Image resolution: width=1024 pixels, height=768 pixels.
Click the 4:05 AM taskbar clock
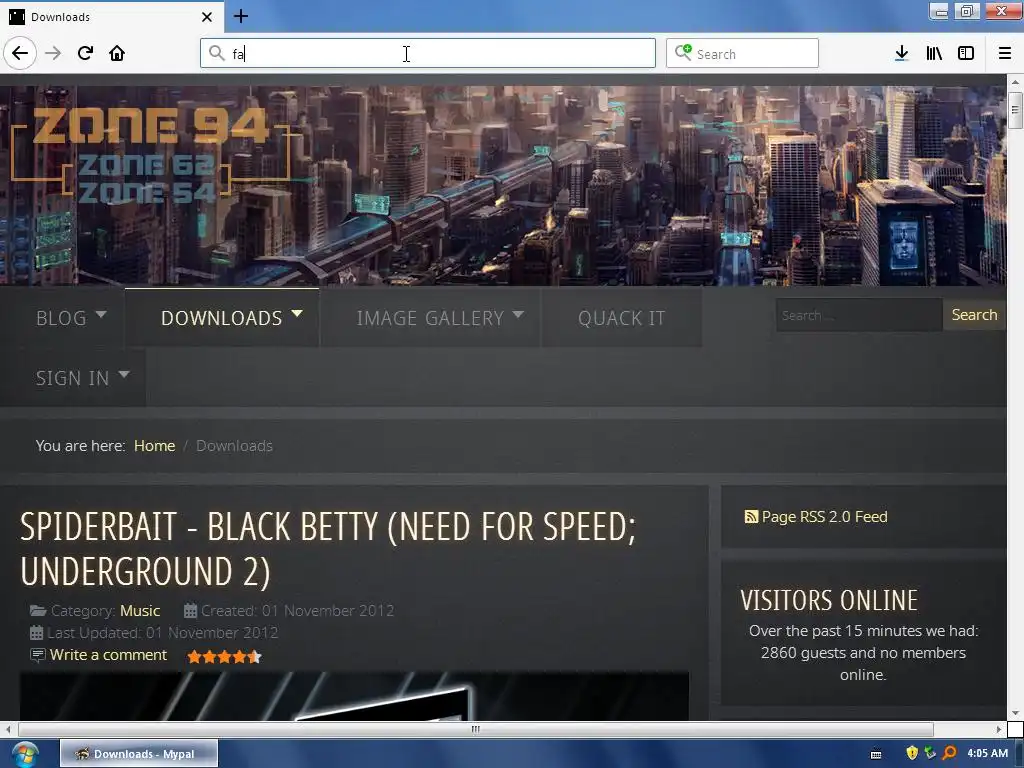(987, 753)
